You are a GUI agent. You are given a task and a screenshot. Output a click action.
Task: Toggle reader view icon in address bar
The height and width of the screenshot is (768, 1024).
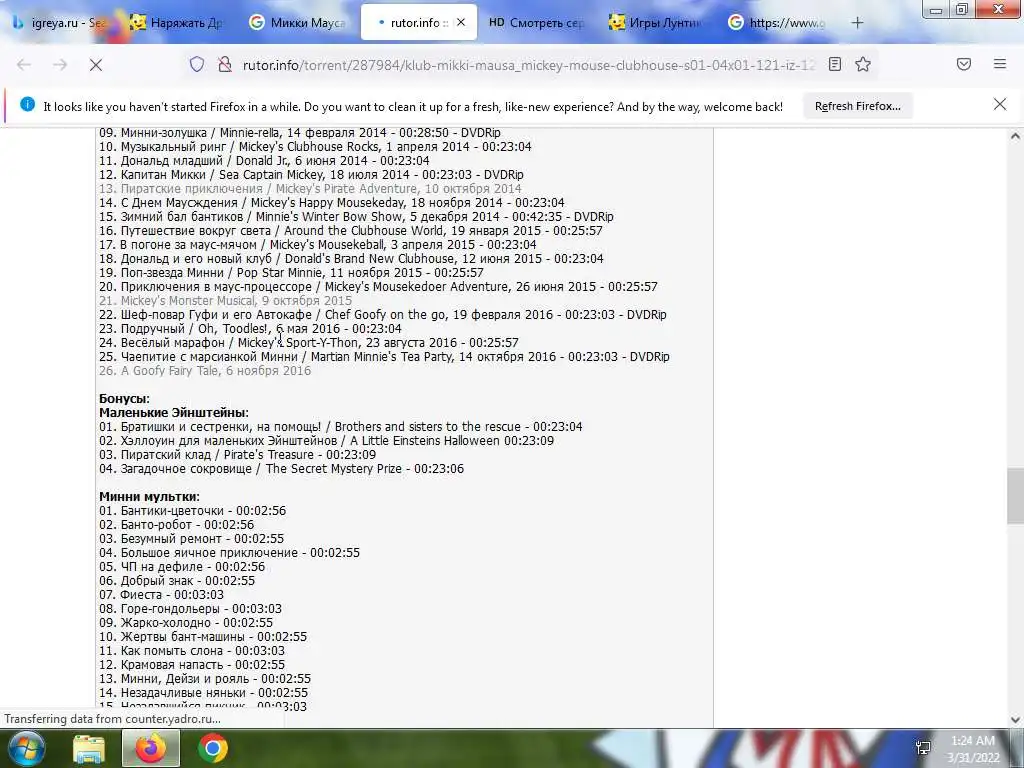[x=835, y=64]
